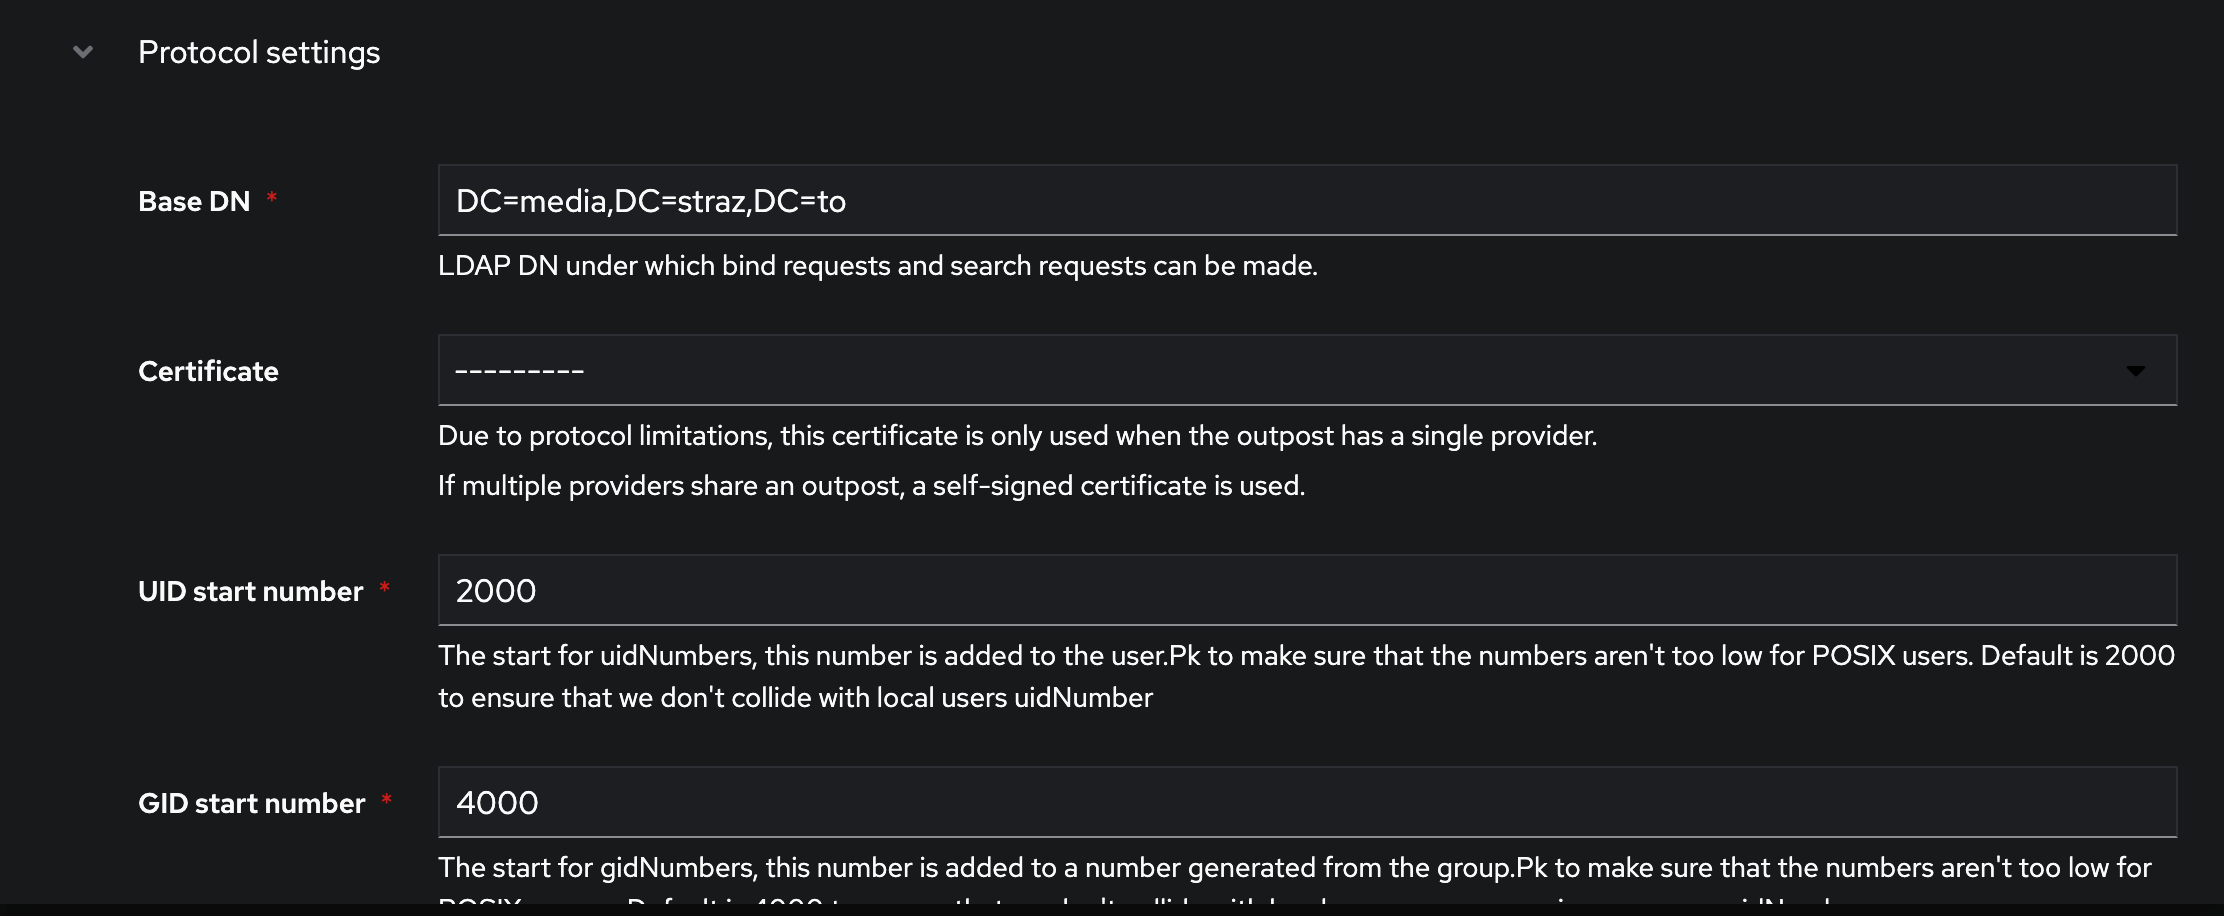Click the GID start number label
Image resolution: width=2224 pixels, height=916 pixels.
click(251, 803)
